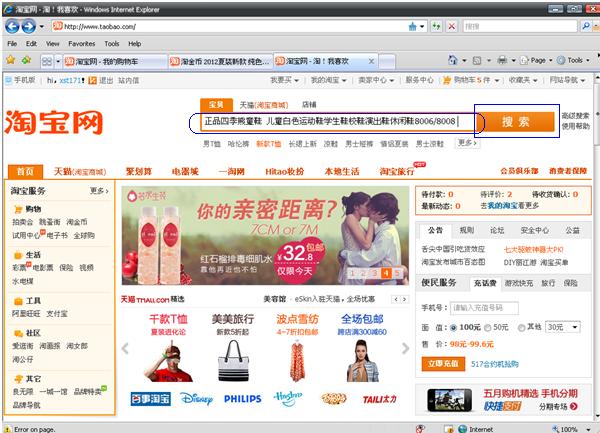Switch to the 淘宝网 - 我的购物车 tab
Viewport: 600px width, 433px height.
click(x=115, y=61)
